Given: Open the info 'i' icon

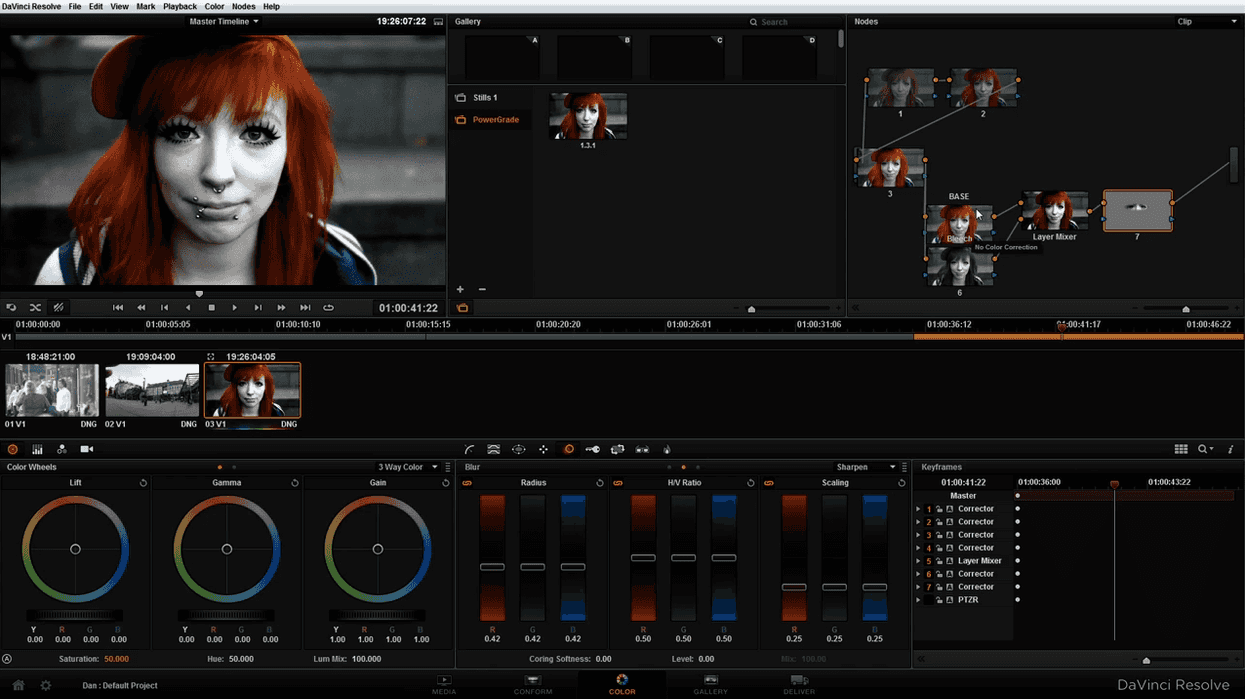Looking at the screenshot, I should [x=1231, y=450].
